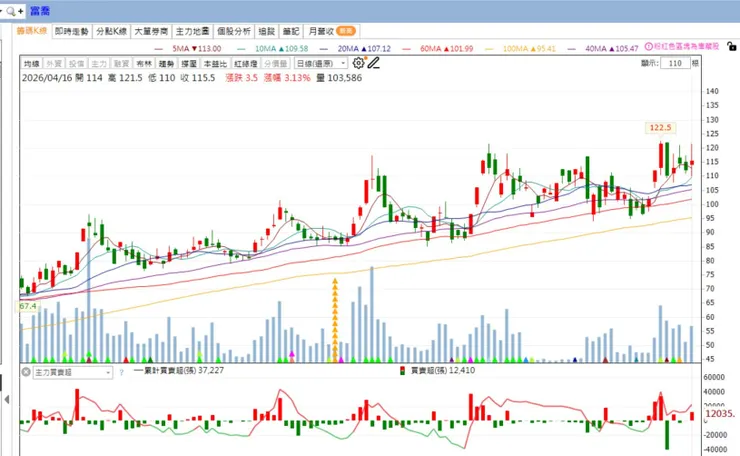Image resolution: width=740 pixels, height=456 pixels.
Task: Switch to the 大量券商 tab
Action: [x=151, y=31]
